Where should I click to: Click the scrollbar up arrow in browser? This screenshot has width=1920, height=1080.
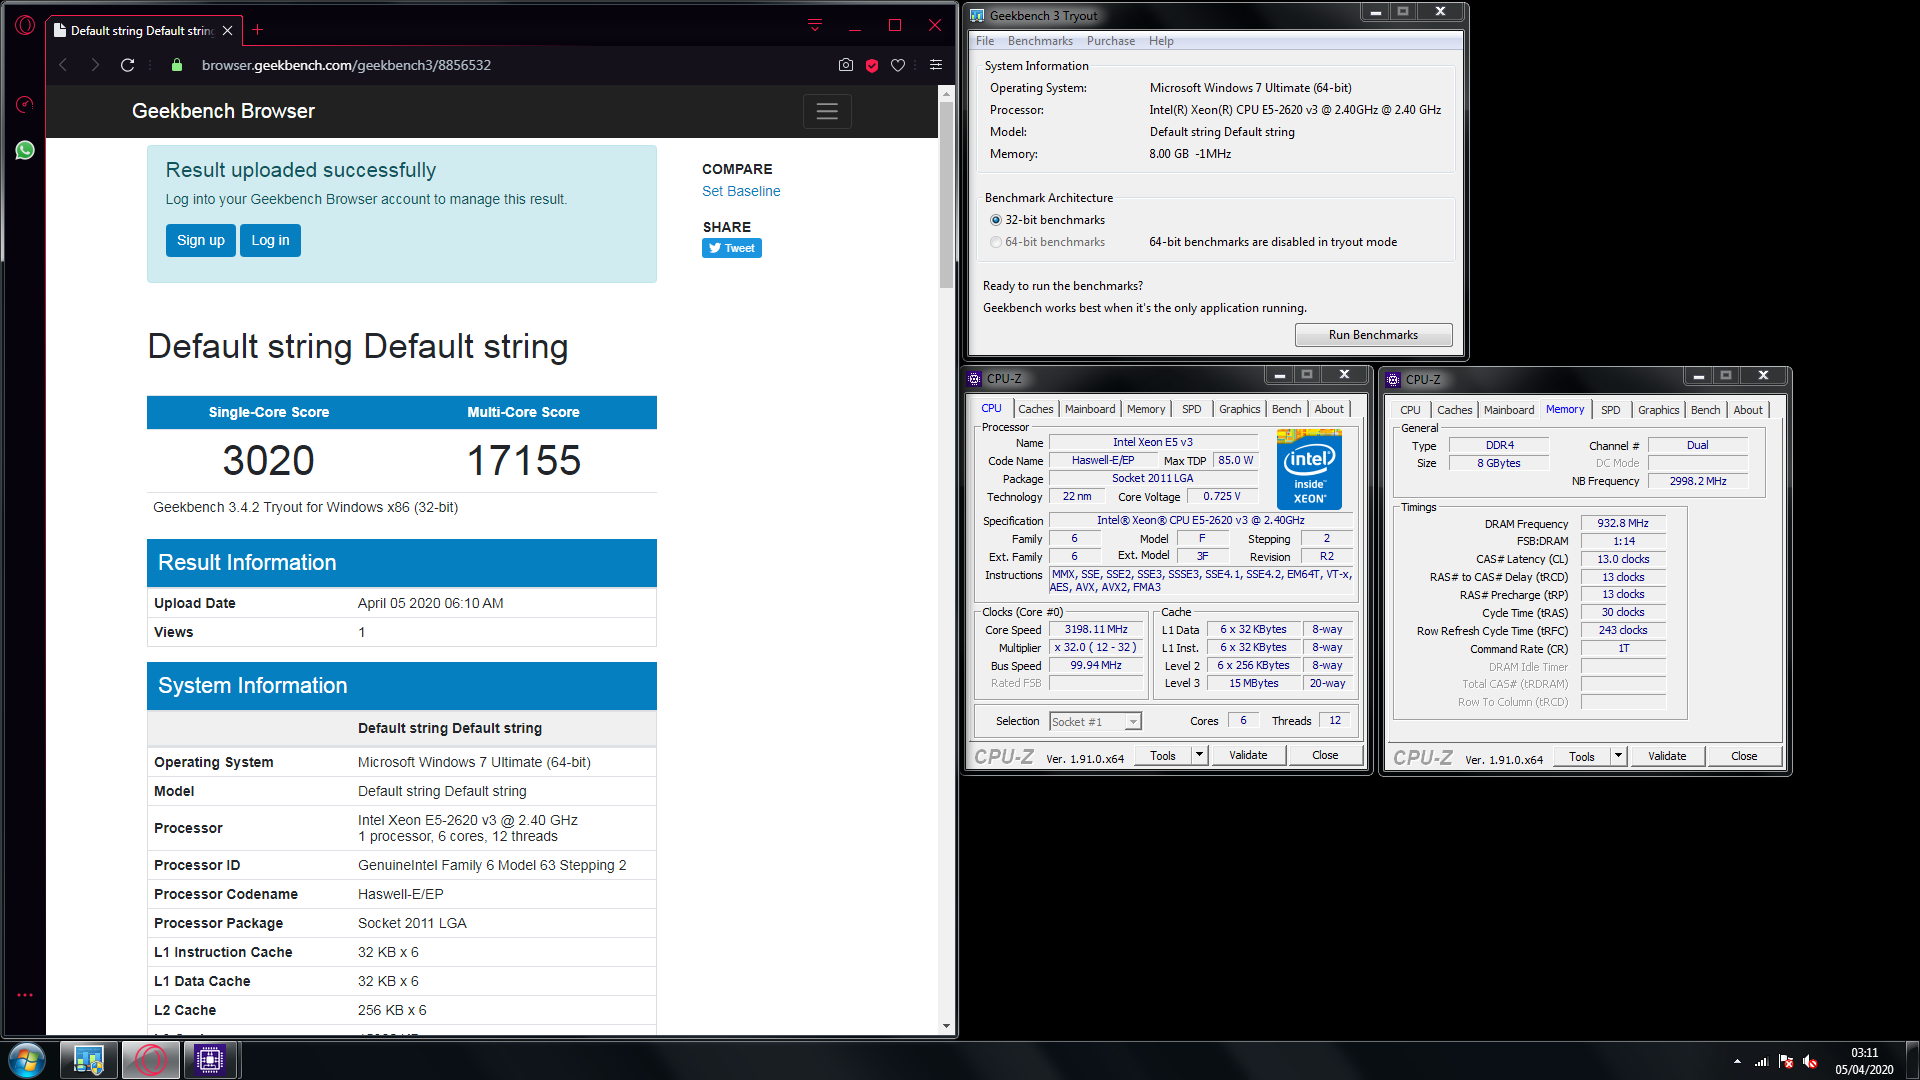point(946,93)
